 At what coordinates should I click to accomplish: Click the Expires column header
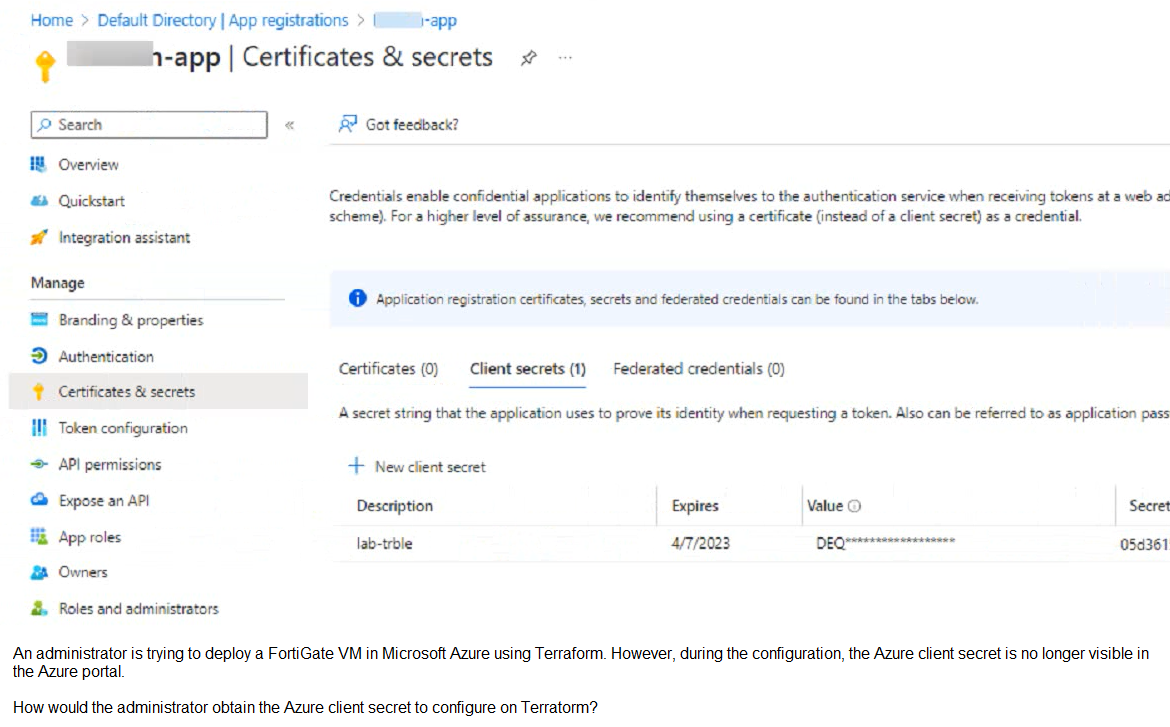pos(695,506)
